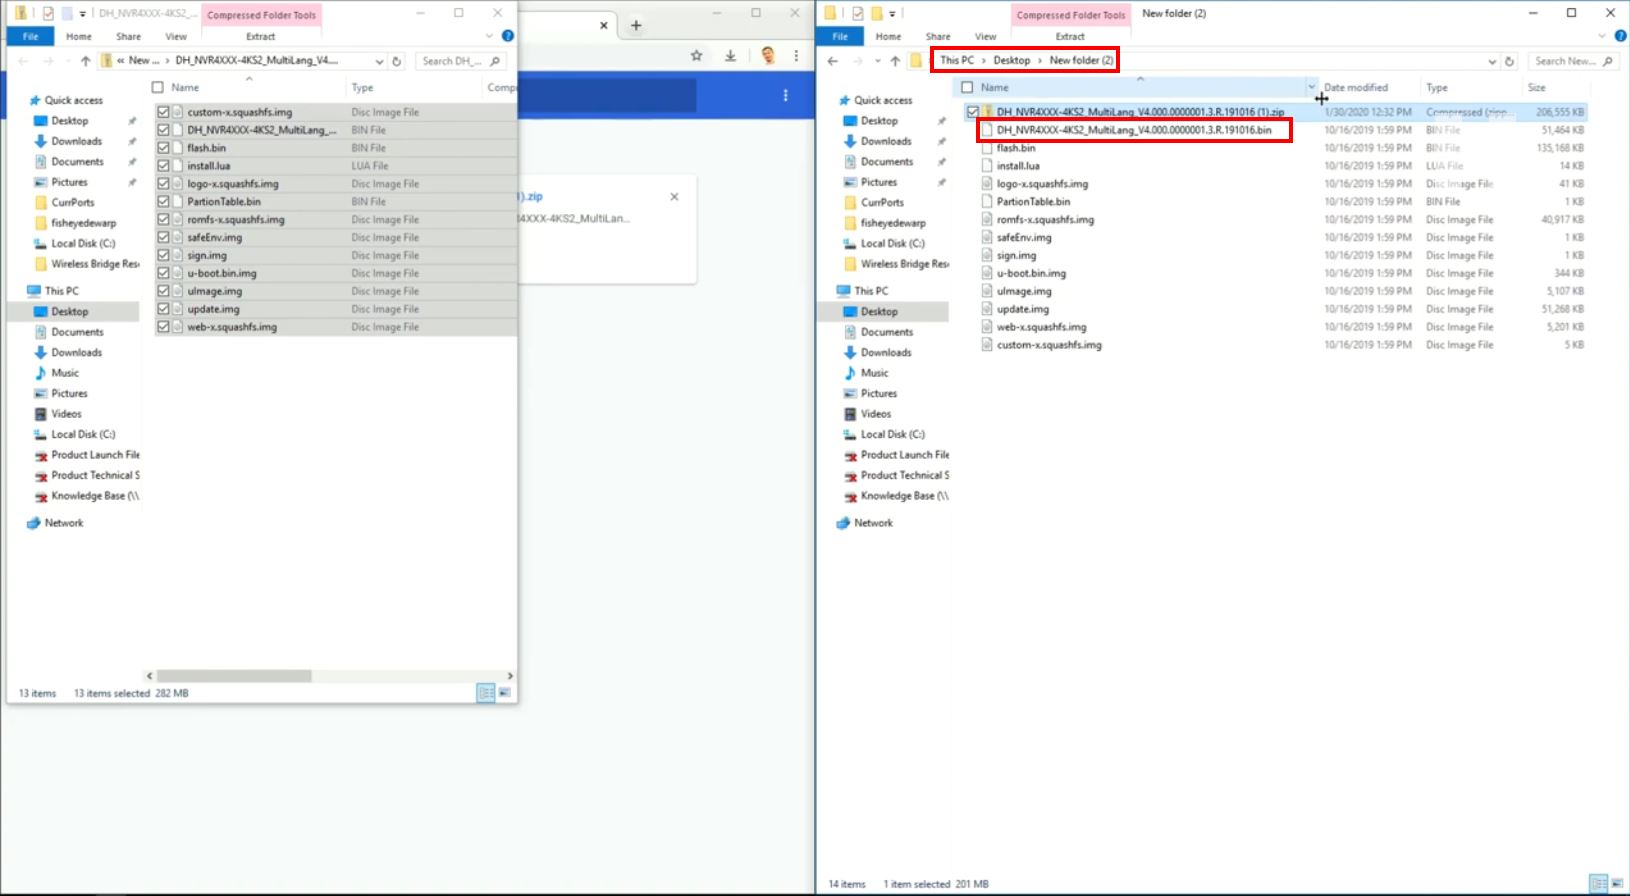Open Extract tab in the zip window
This screenshot has height=896, width=1630.
coord(261,36)
